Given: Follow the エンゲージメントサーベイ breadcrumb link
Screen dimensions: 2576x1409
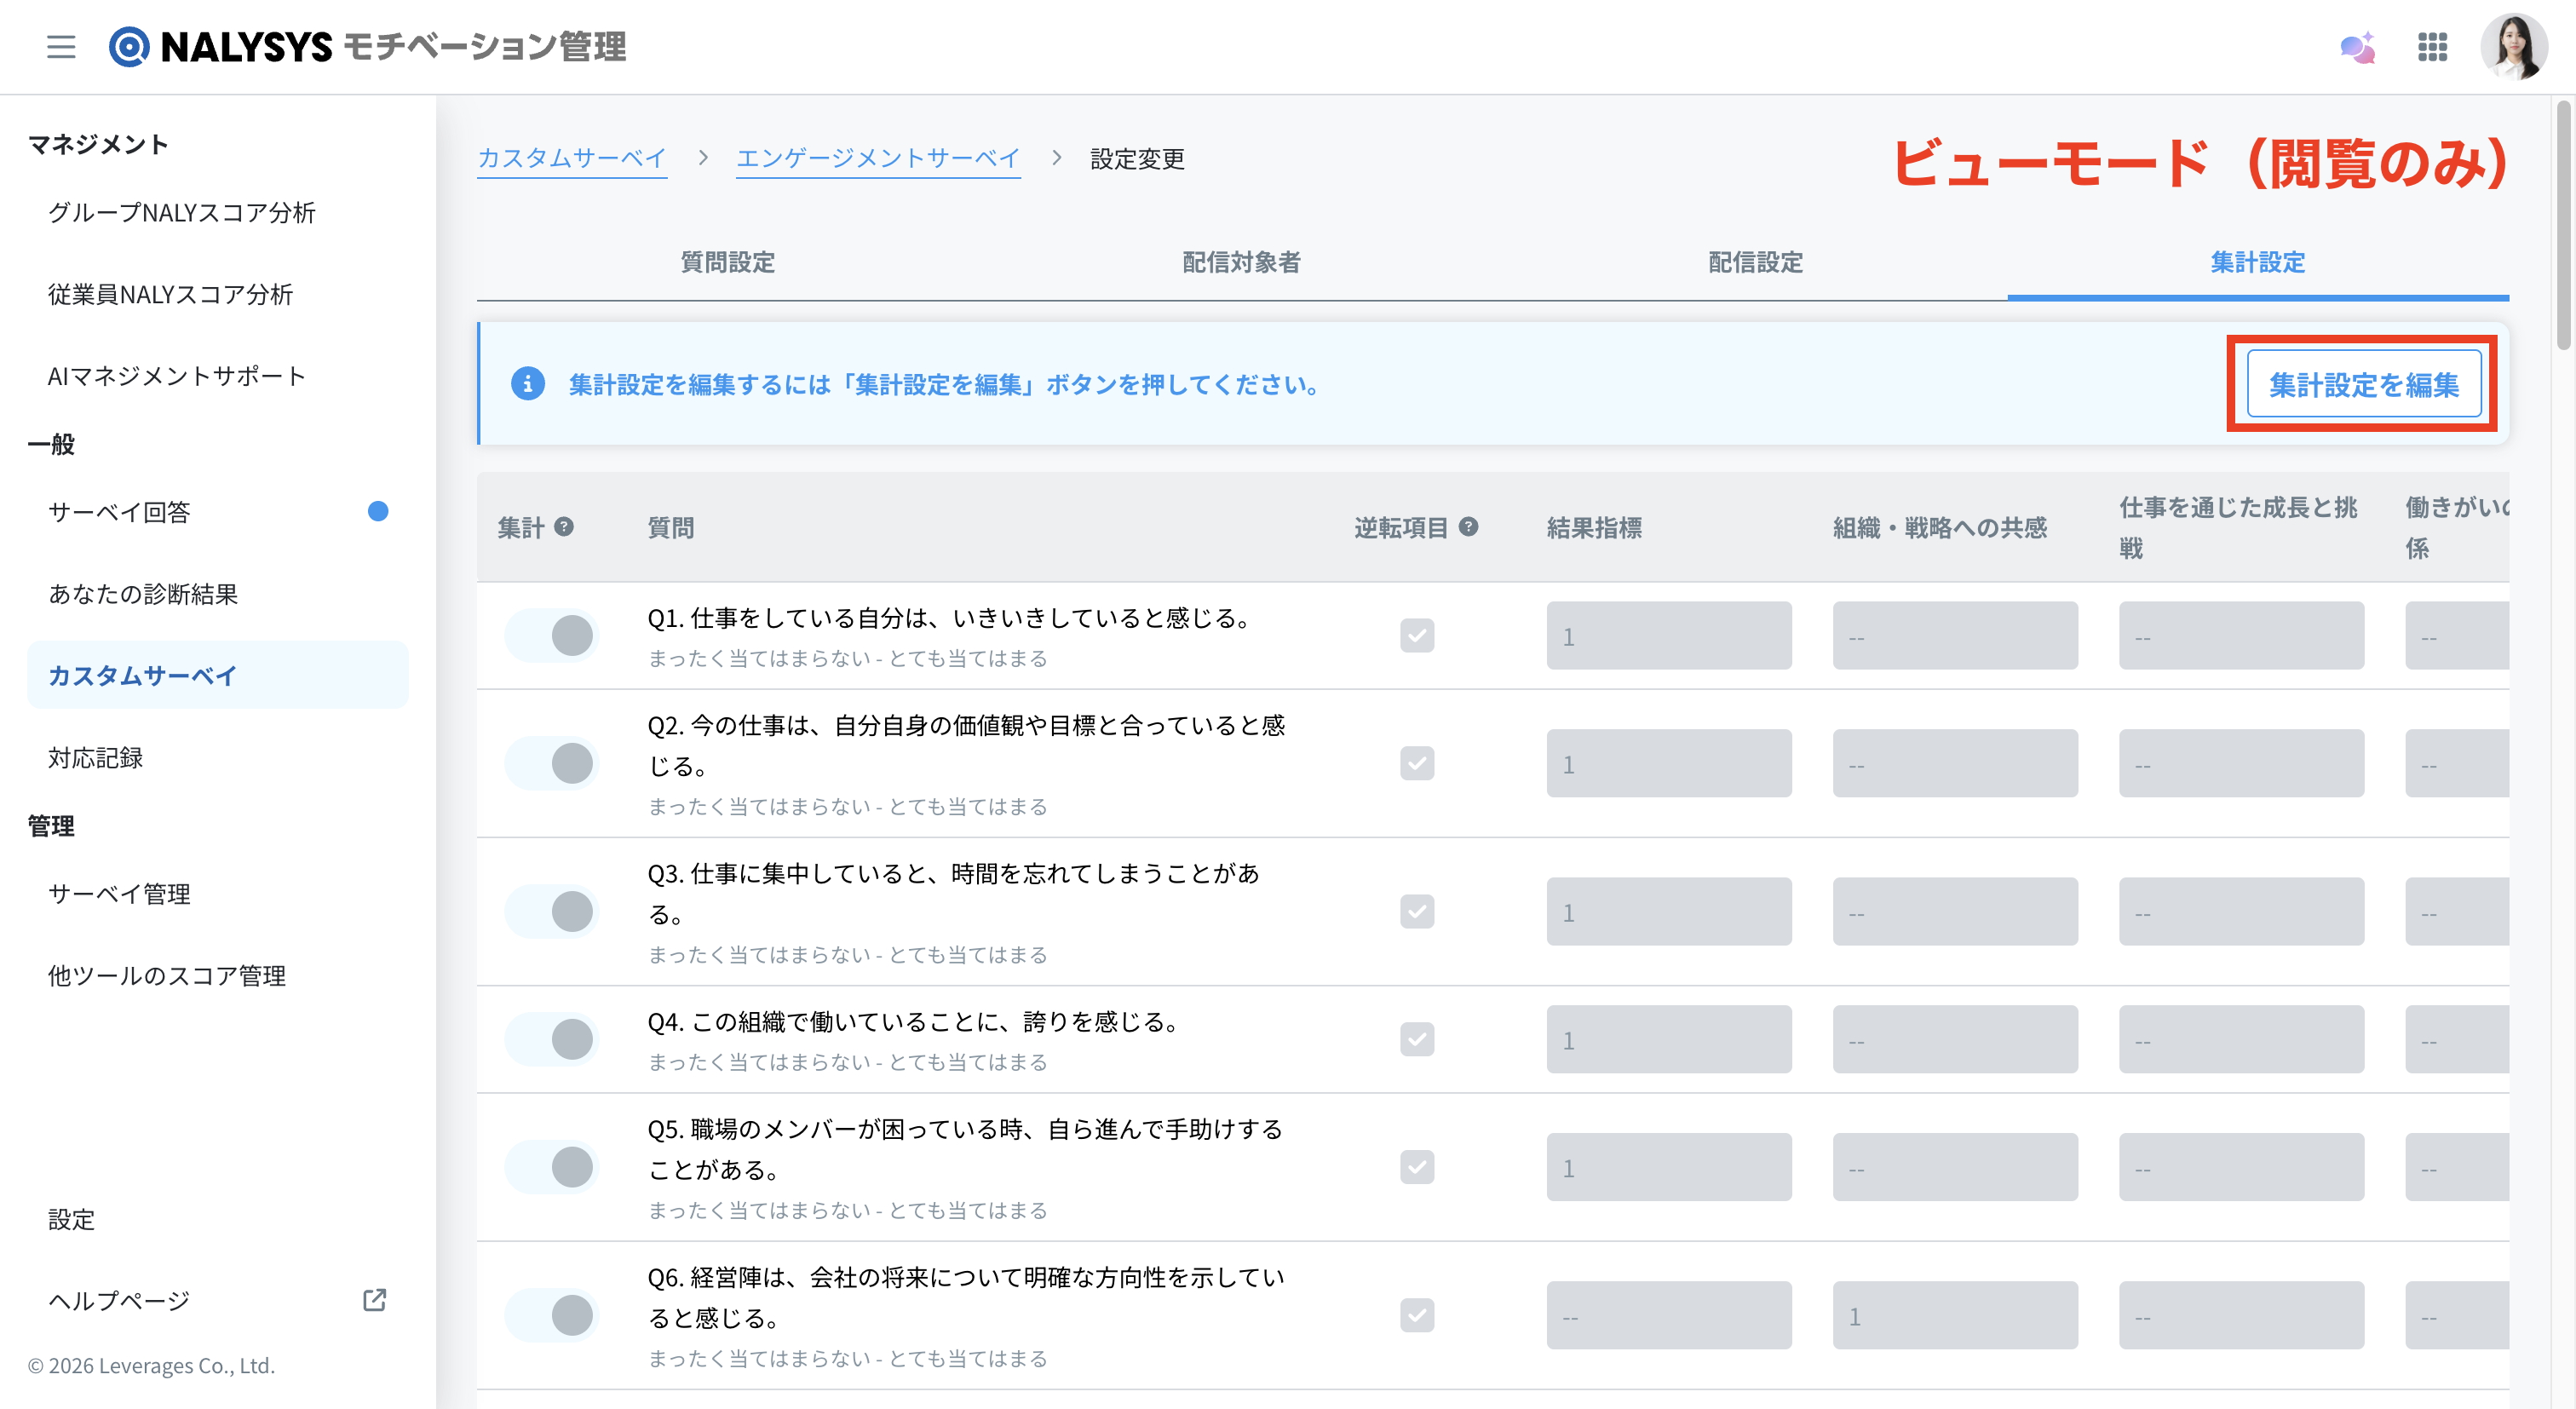Looking at the screenshot, I should 877,159.
